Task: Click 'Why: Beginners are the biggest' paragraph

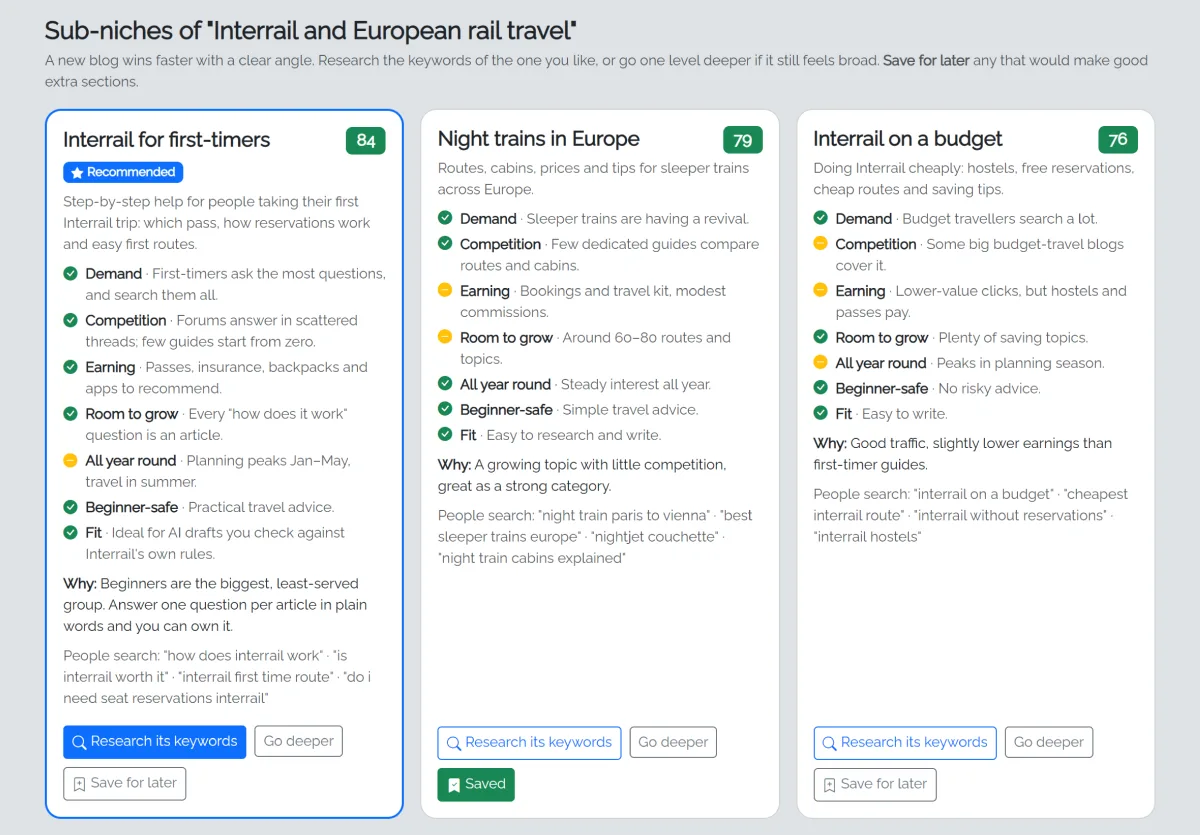Action: pyautogui.click(x=215, y=605)
